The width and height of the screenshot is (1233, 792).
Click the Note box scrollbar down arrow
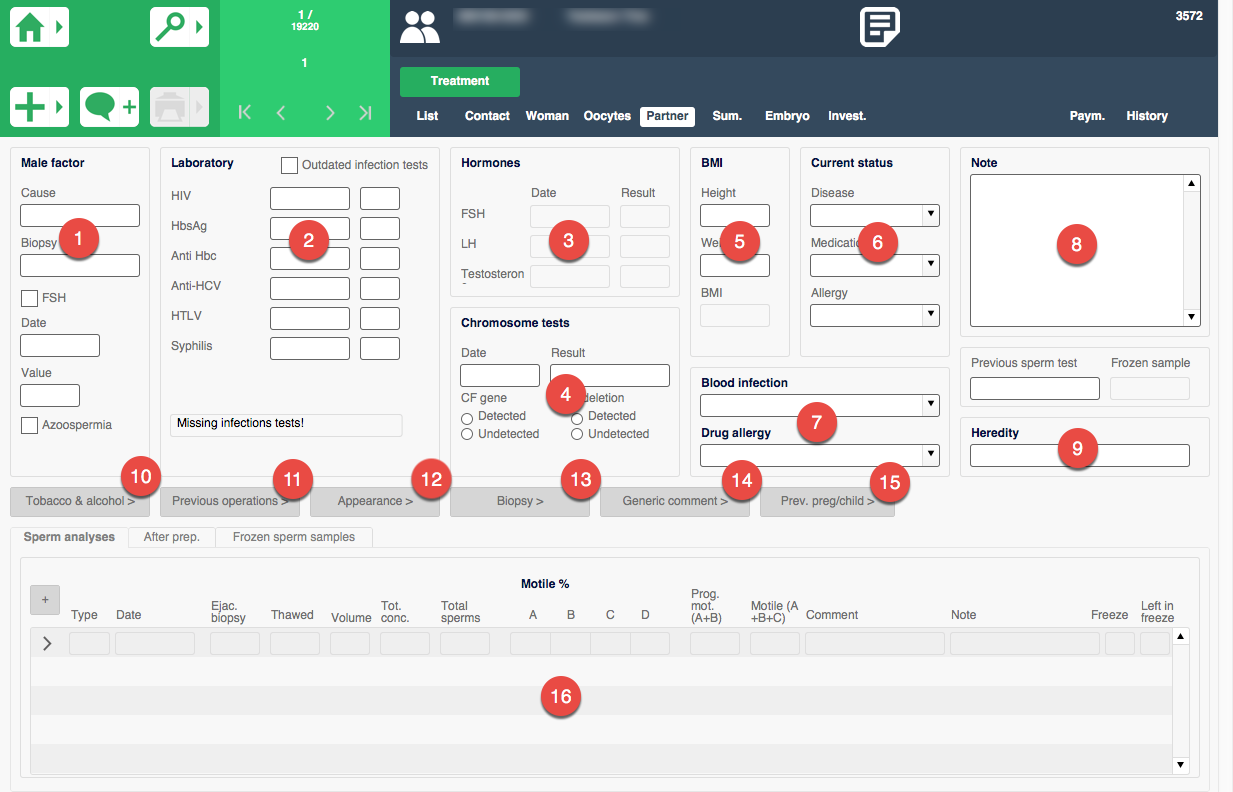tap(1191, 317)
